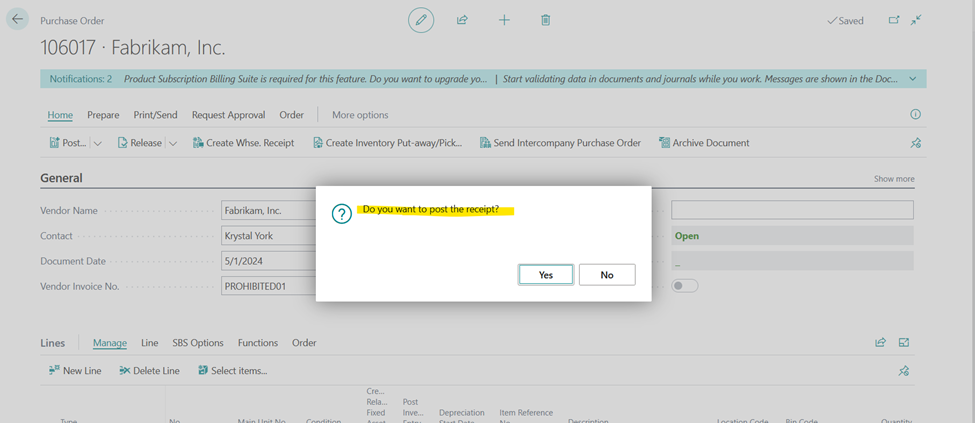The image size is (975, 423).
Task: Open the Print/Send tab
Action: [x=155, y=114]
